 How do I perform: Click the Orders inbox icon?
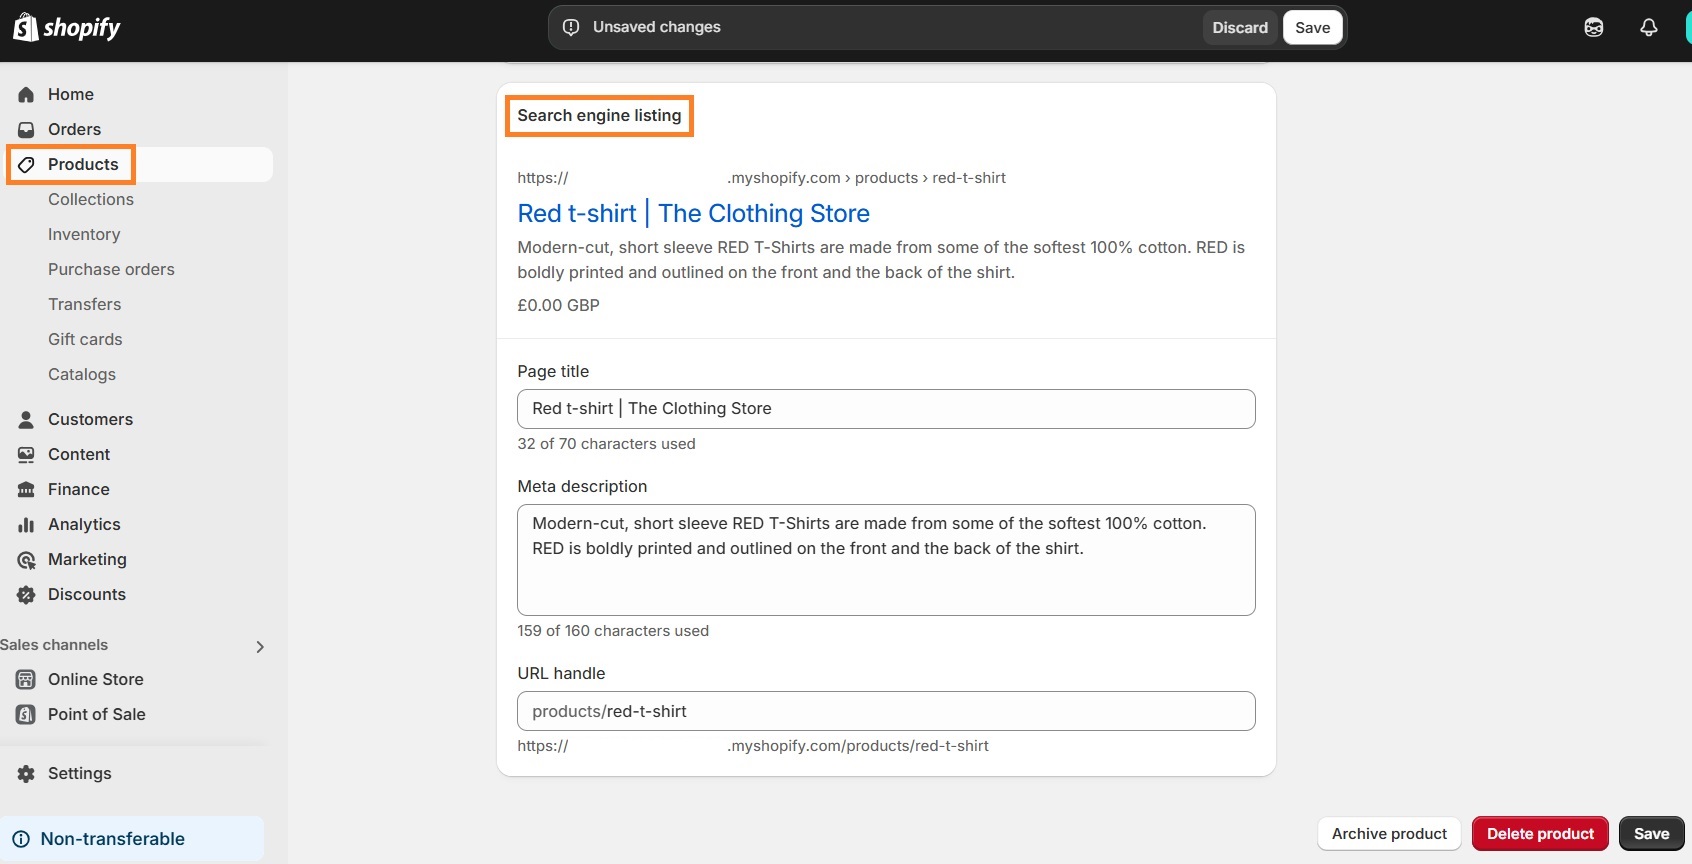tap(26, 129)
